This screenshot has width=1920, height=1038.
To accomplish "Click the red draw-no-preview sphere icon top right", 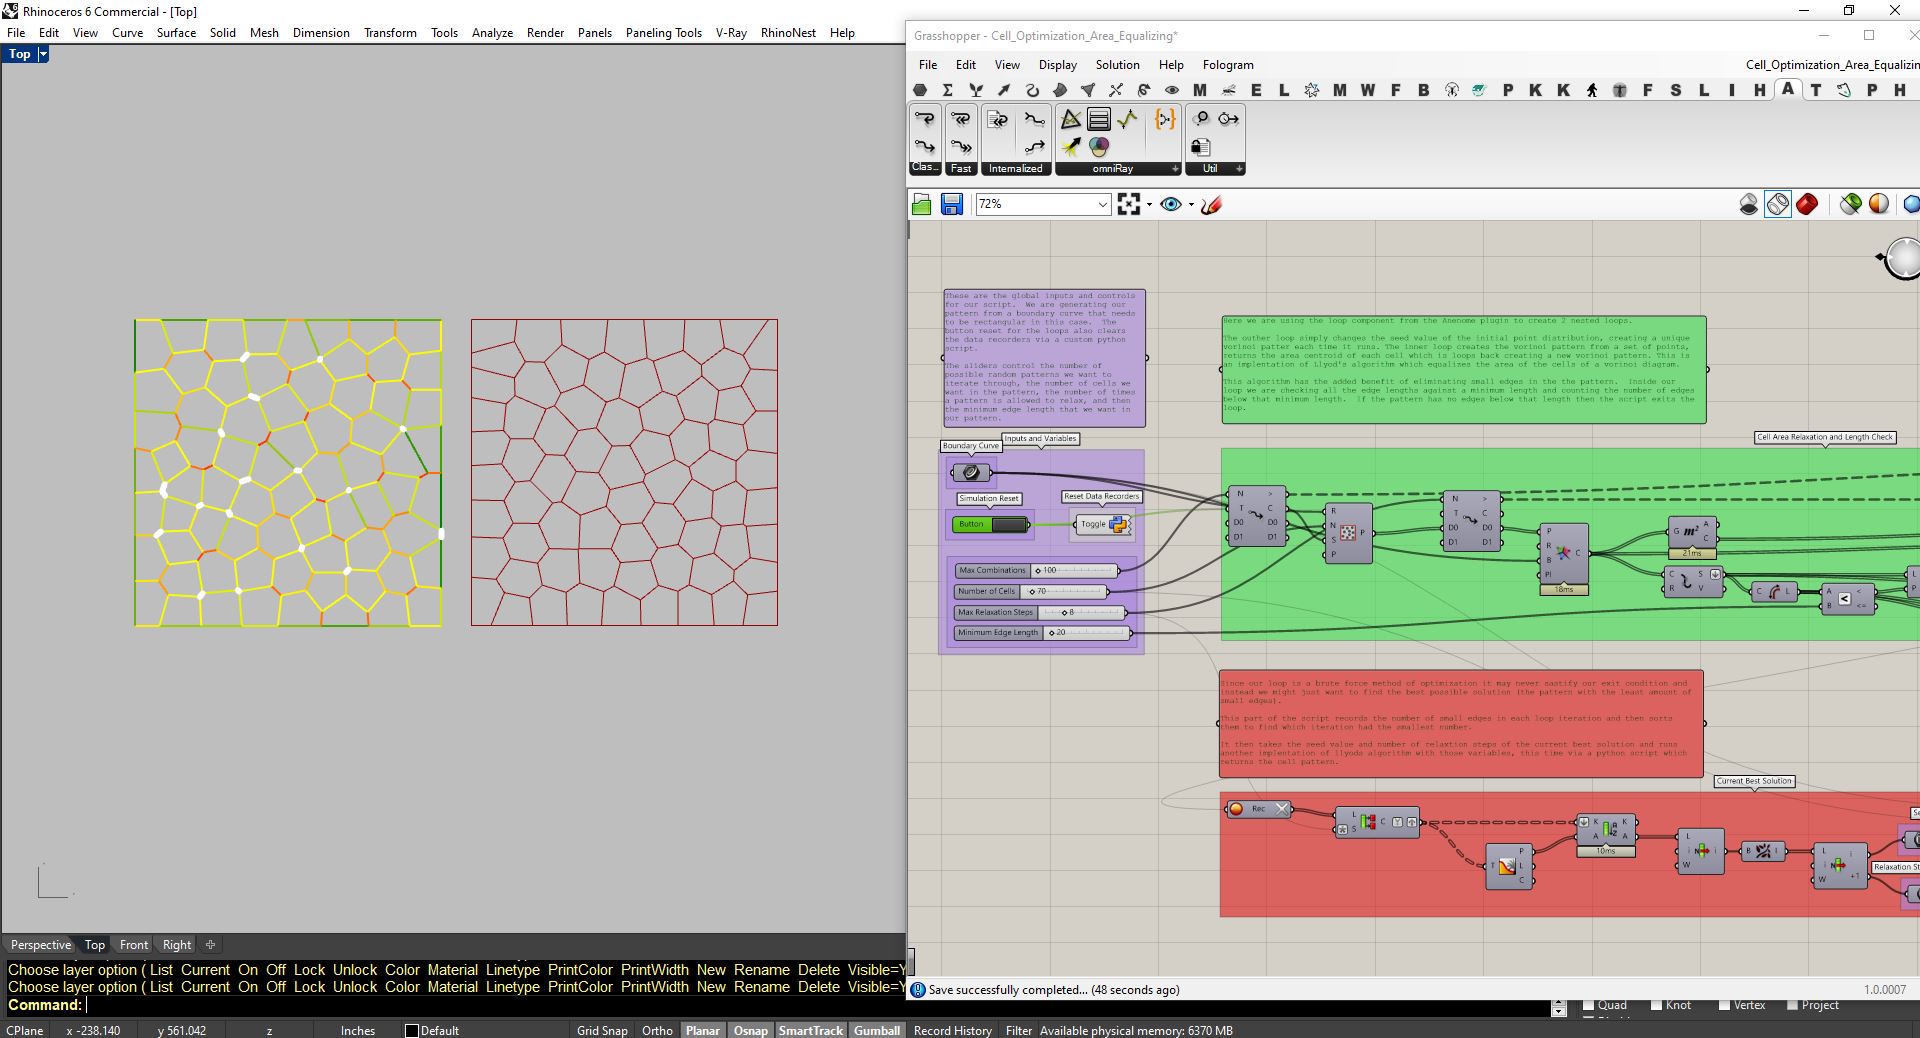I will (x=1806, y=204).
